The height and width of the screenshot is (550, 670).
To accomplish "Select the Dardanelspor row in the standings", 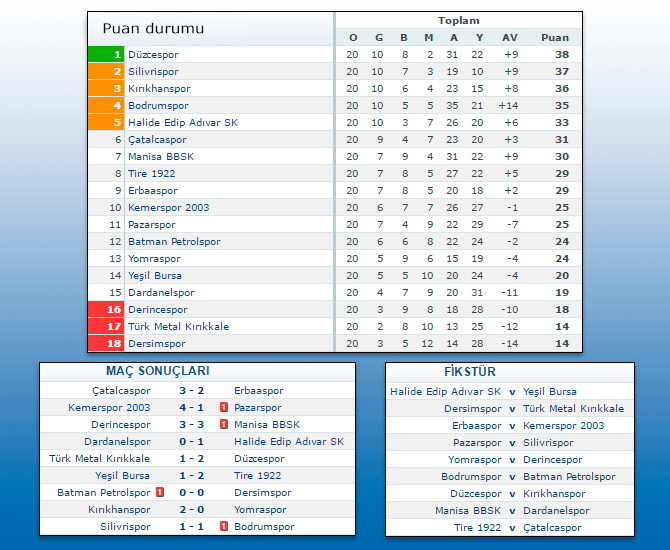I will click(x=161, y=293).
